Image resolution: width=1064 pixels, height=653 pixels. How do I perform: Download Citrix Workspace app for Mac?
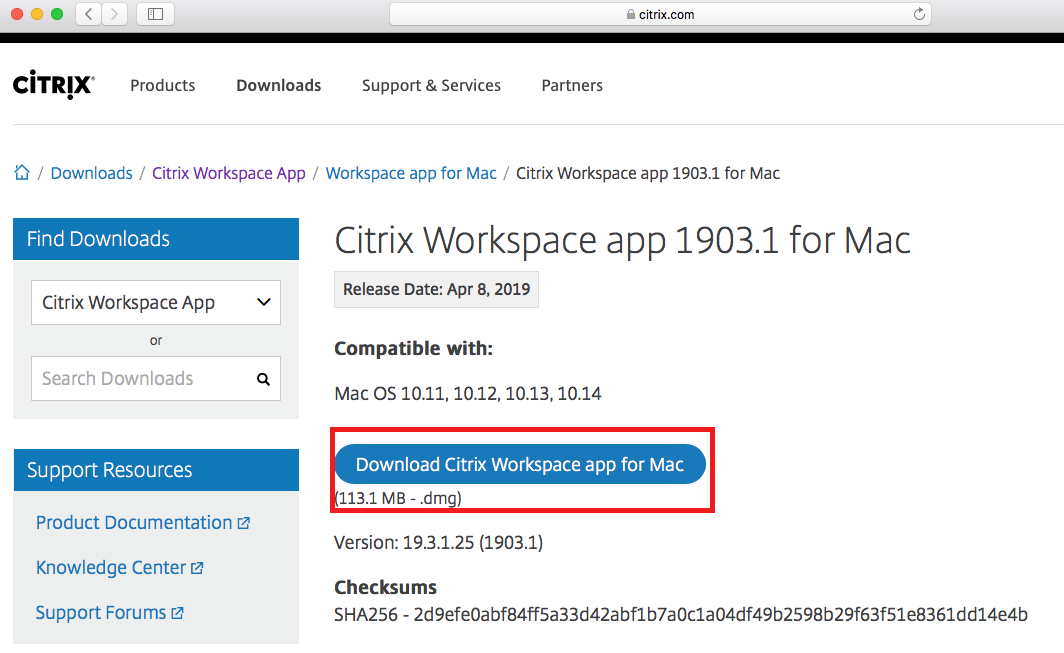(520, 464)
